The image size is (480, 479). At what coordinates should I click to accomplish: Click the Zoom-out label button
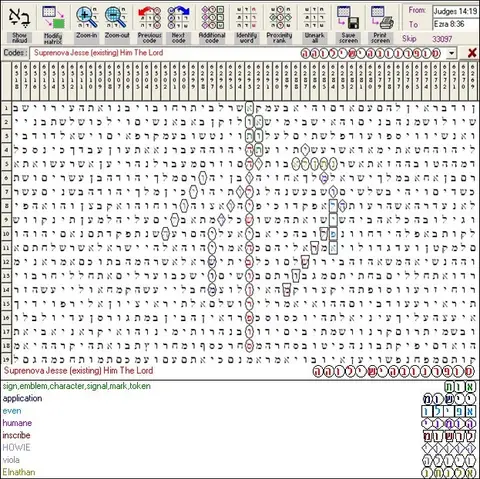[117, 35]
